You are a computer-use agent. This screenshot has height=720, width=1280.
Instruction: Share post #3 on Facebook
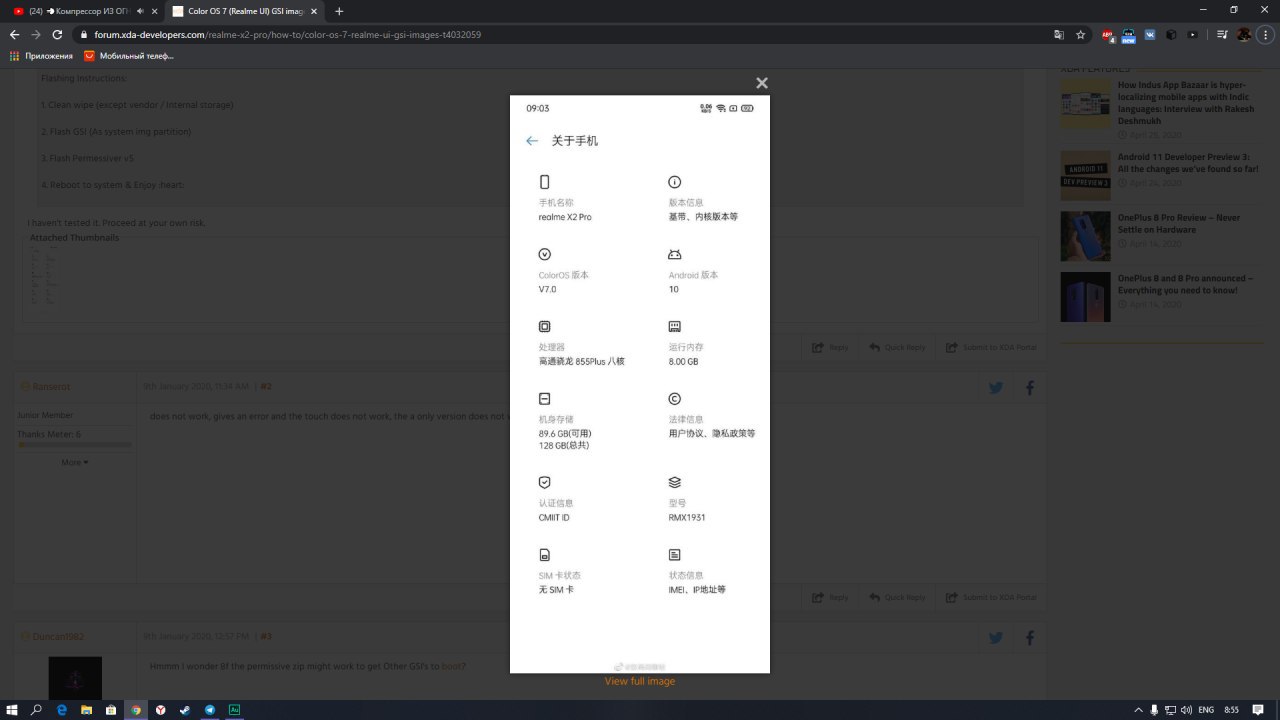1030,638
